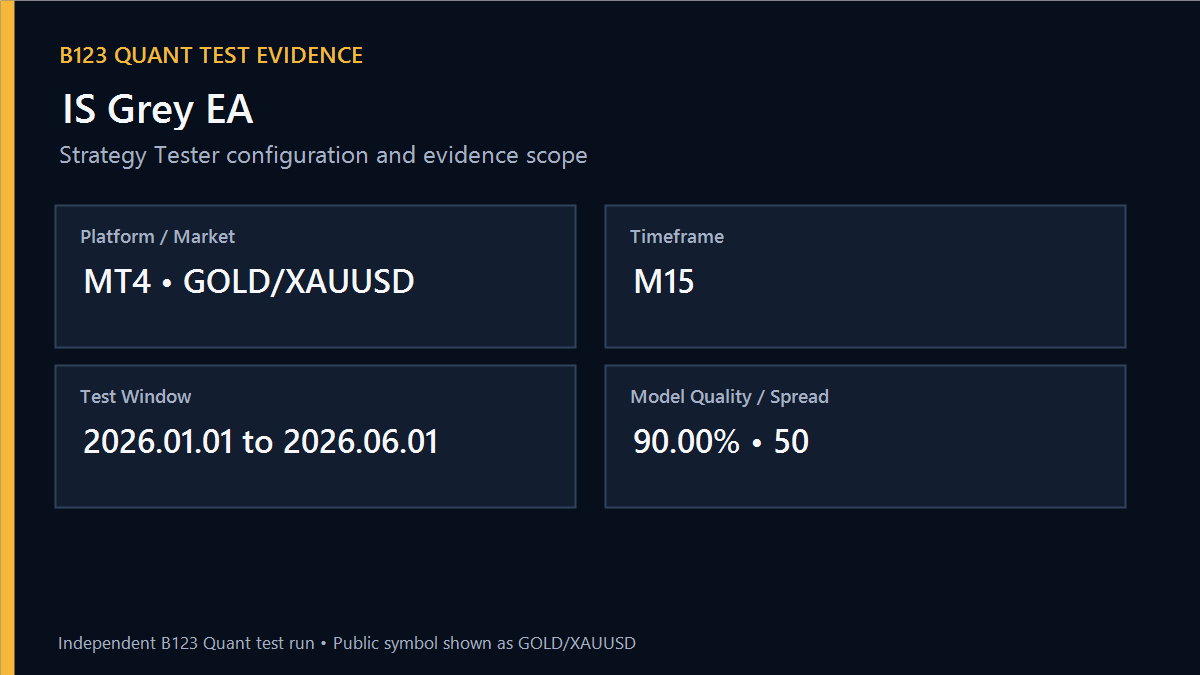This screenshot has width=1200, height=675.
Task: Select the Strategy Tester configuration subtitle
Action: (323, 156)
